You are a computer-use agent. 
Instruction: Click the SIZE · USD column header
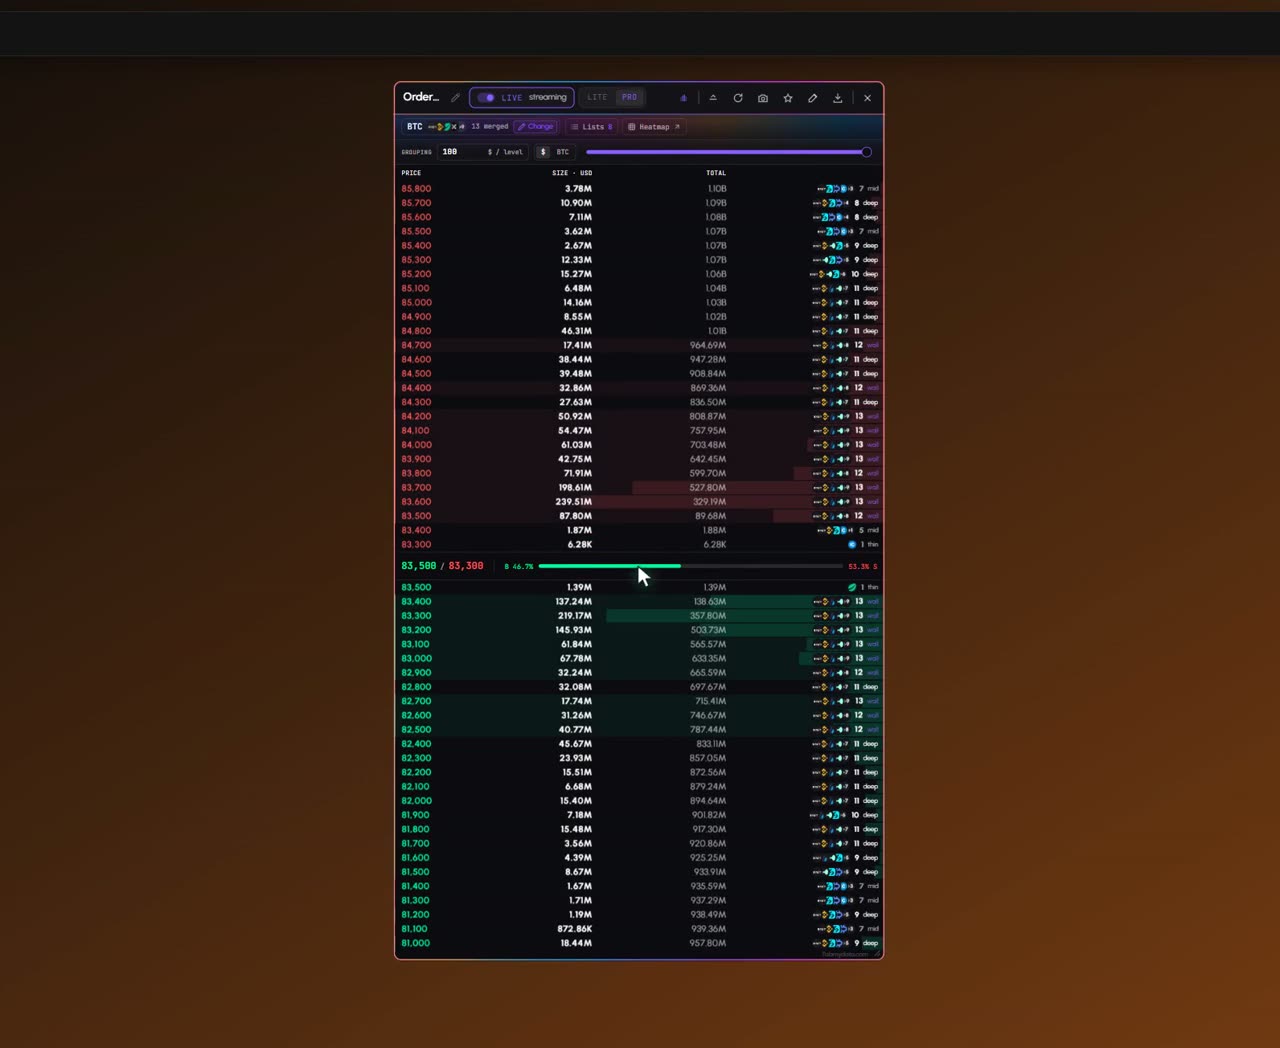572,173
